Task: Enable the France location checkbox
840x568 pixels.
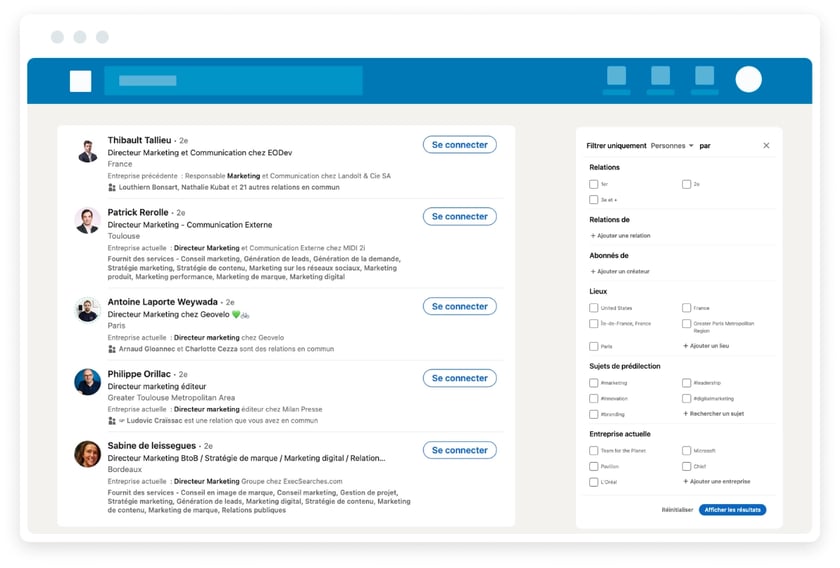Action: coord(686,308)
